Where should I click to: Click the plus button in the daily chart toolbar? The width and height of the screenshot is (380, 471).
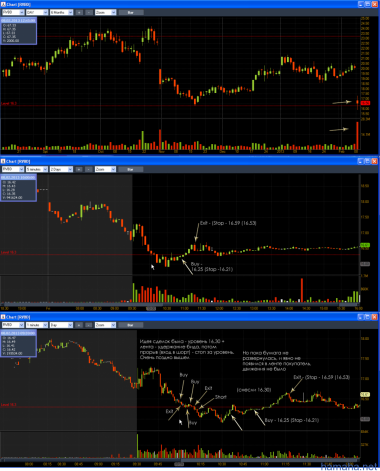click(x=79, y=12)
